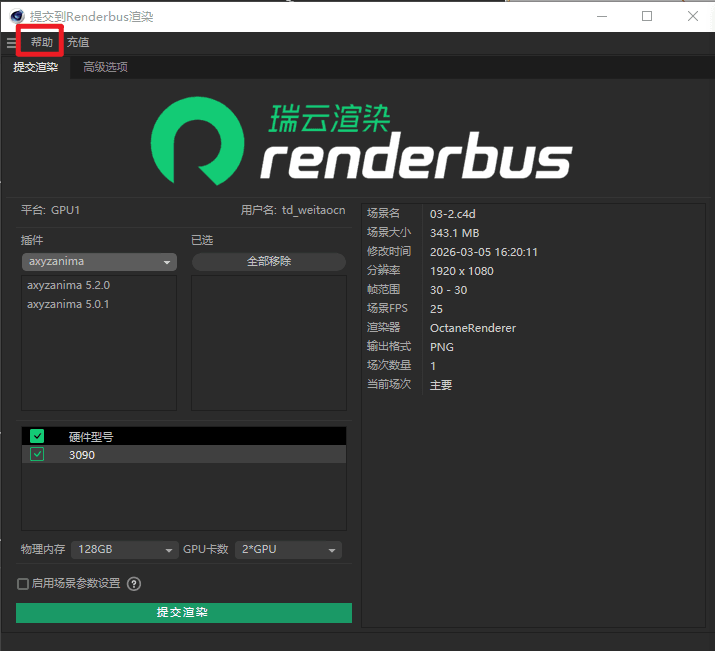Click the Cinema 4D title bar icon
Viewport: 715px width, 651px height.
17,16
